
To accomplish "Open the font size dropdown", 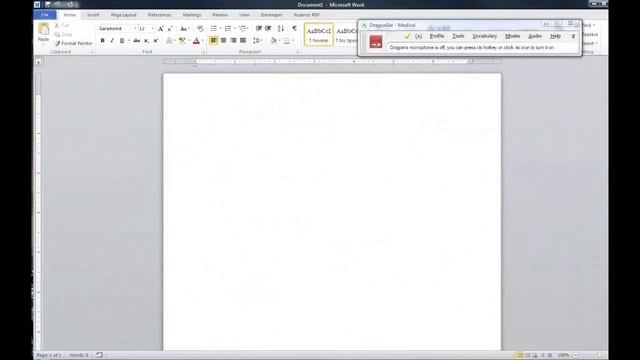I will tap(153, 29).
